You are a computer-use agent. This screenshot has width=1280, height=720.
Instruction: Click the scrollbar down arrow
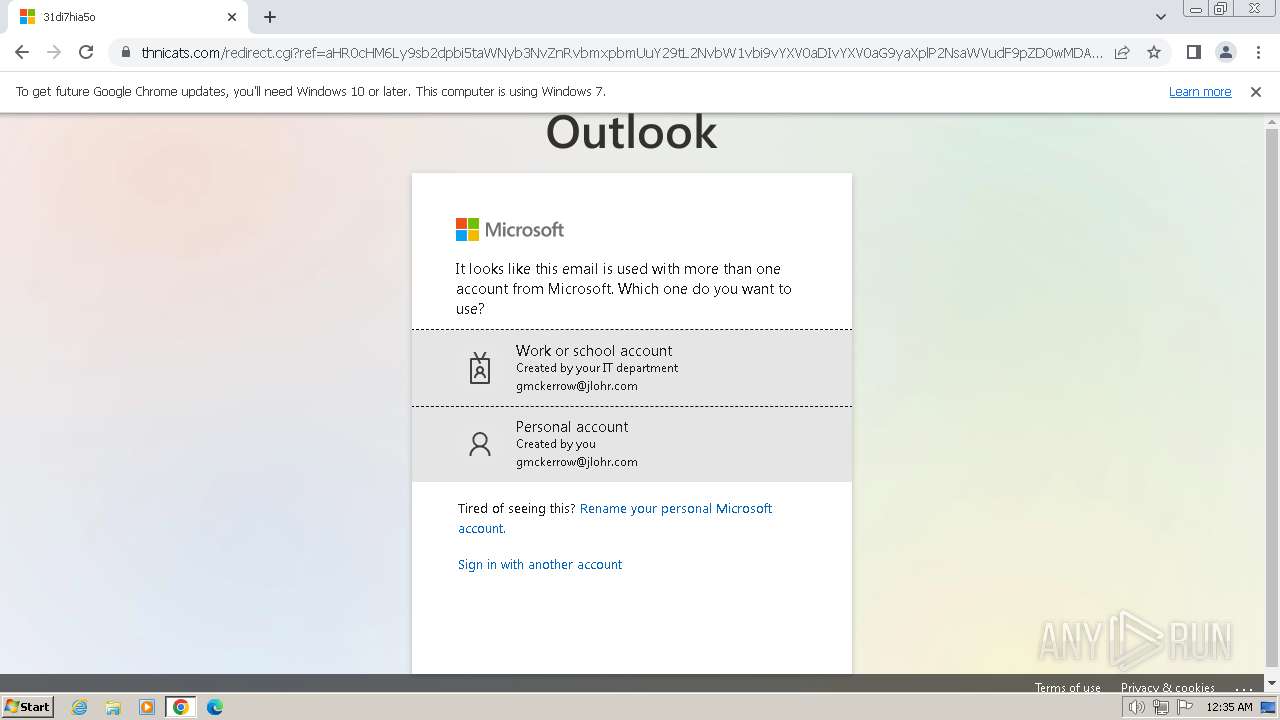[1272, 683]
